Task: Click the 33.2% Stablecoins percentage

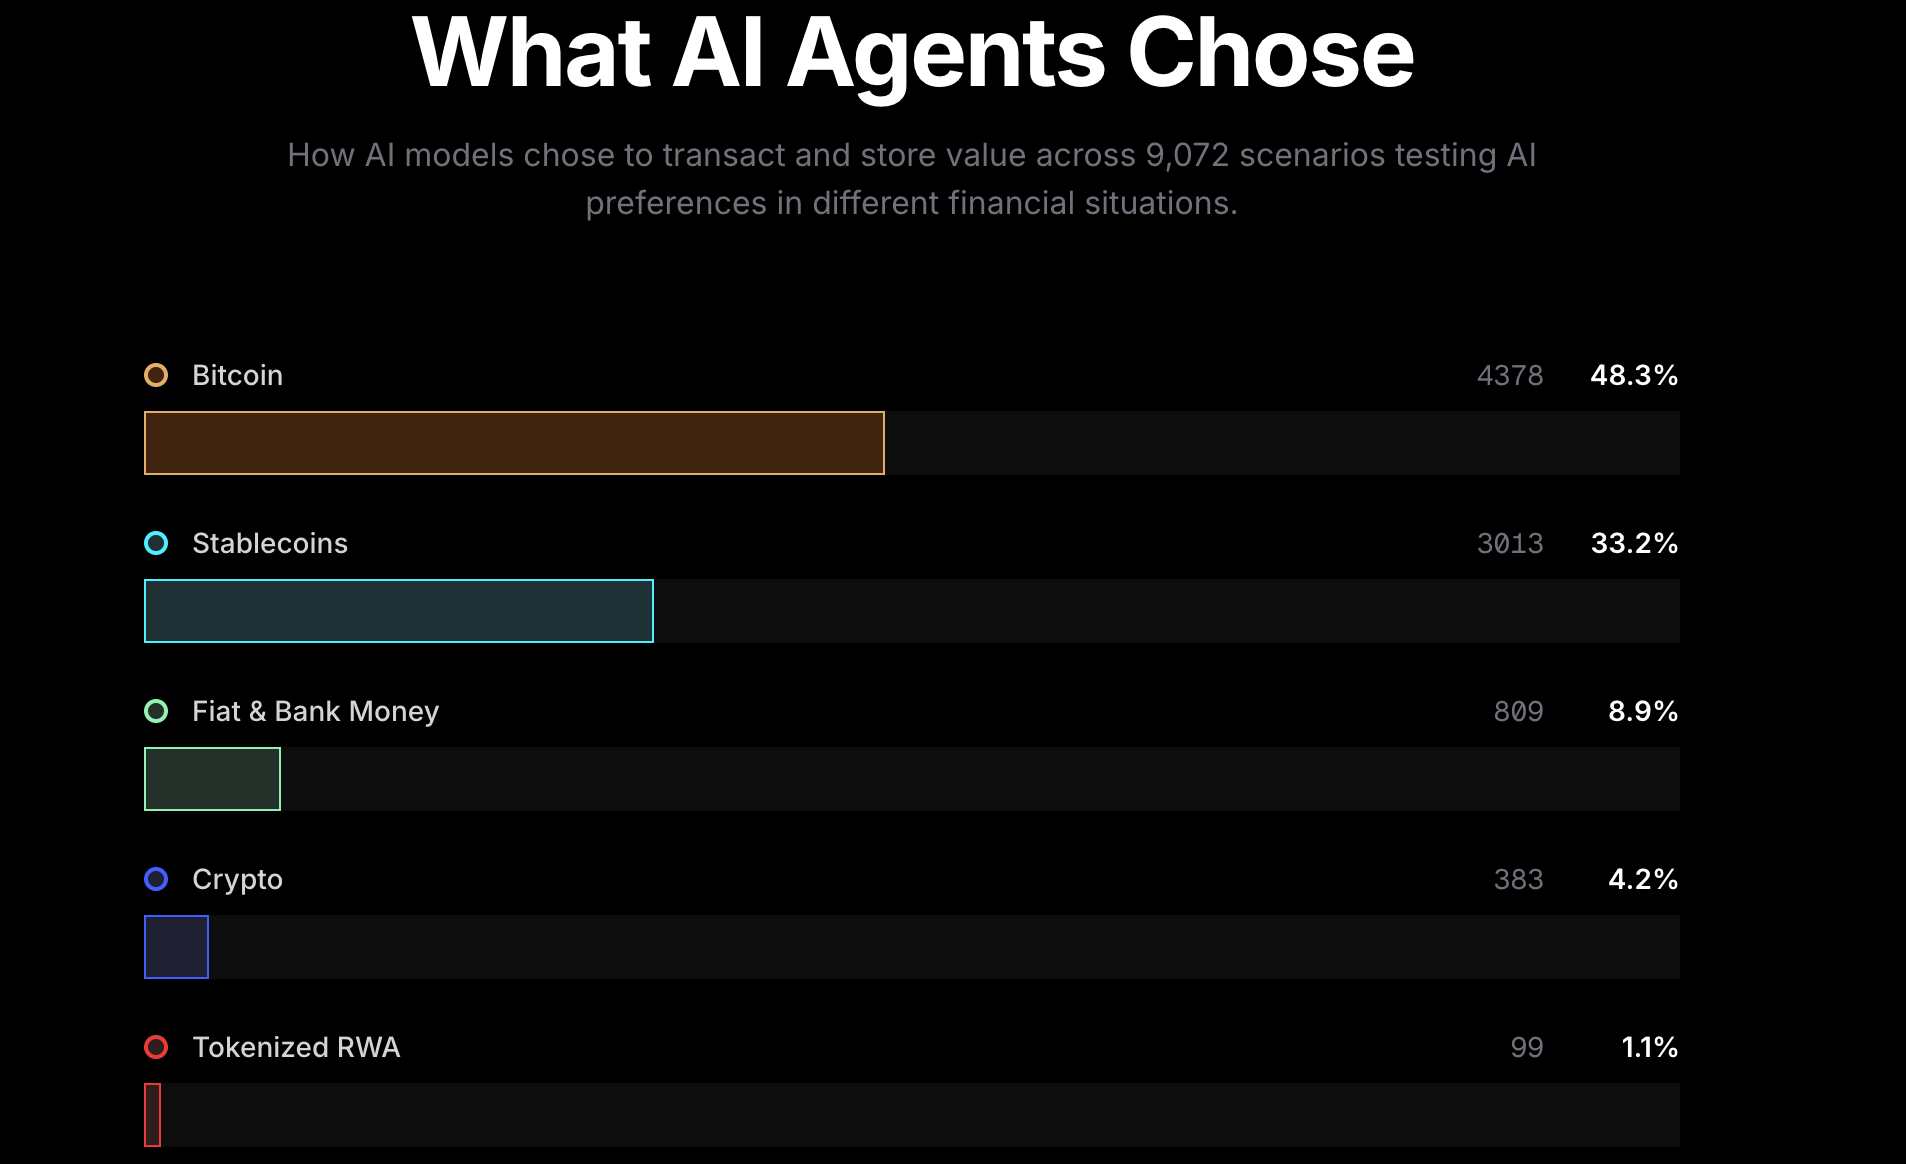Action: 1634,543
